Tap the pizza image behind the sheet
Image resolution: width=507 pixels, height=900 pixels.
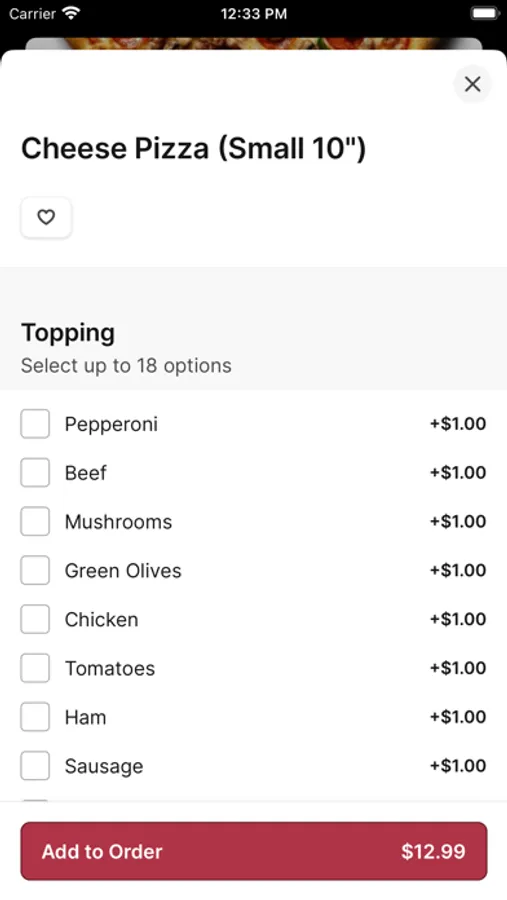254,44
